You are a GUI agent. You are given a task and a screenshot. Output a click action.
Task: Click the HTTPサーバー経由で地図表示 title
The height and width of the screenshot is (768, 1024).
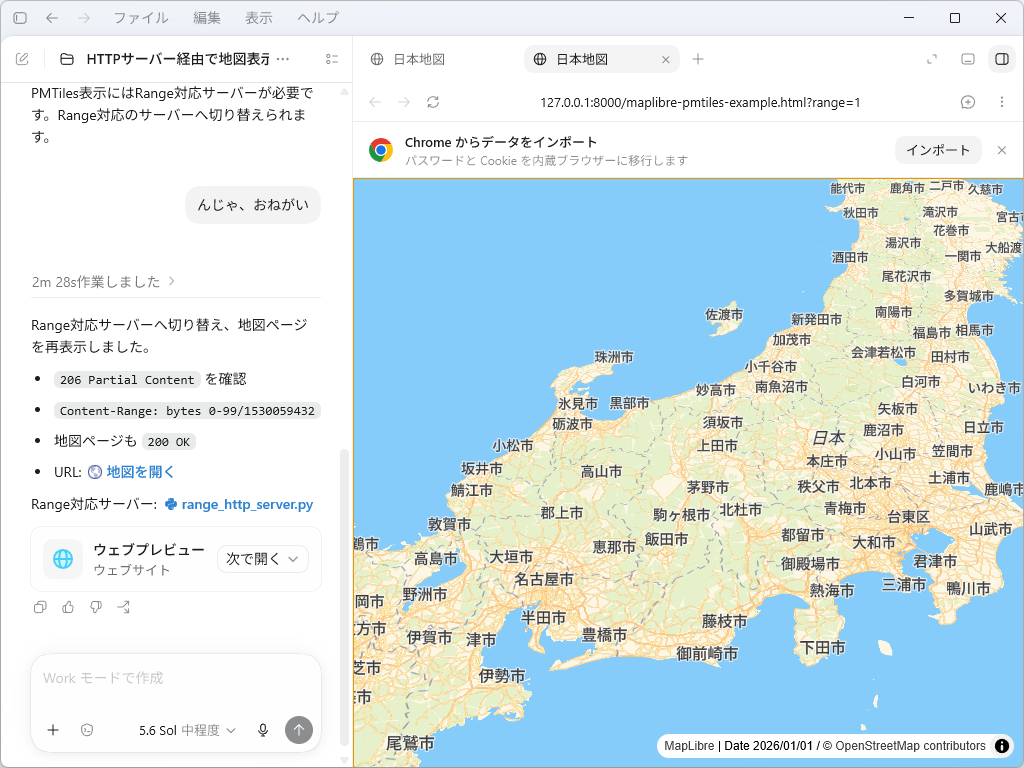[178, 59]
